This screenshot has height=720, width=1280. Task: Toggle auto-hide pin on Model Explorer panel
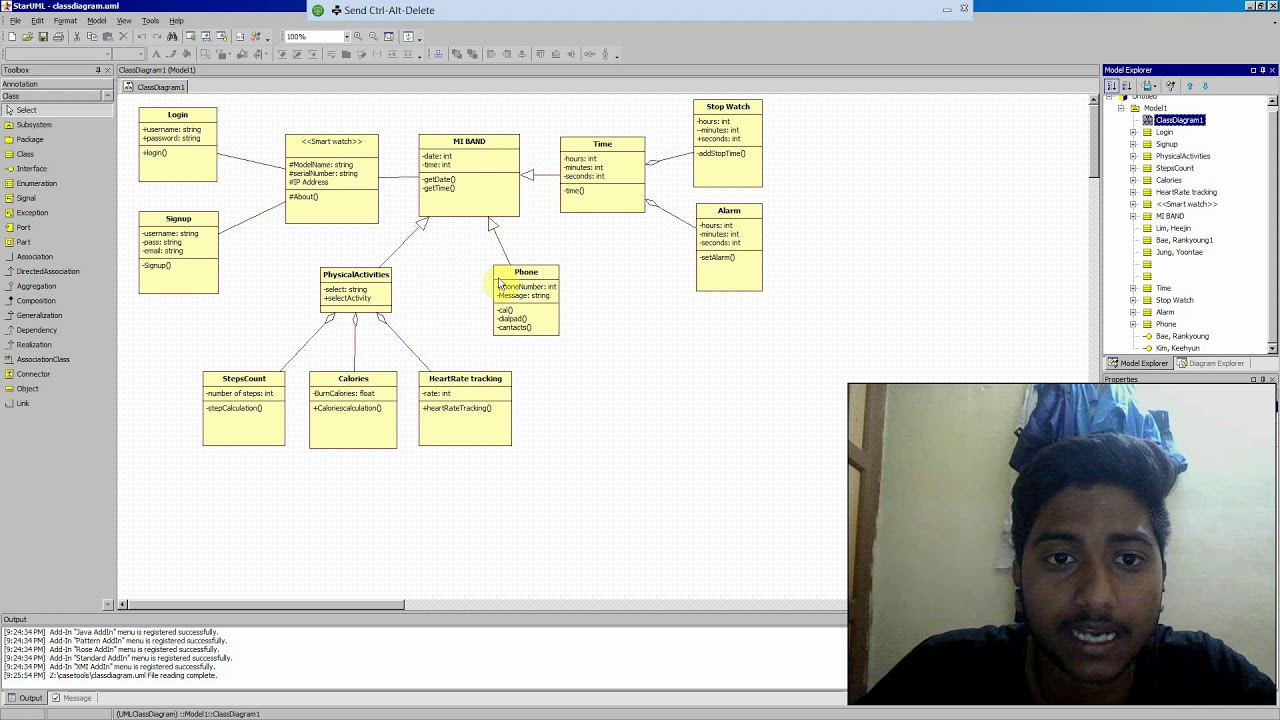coord(1262,70)
